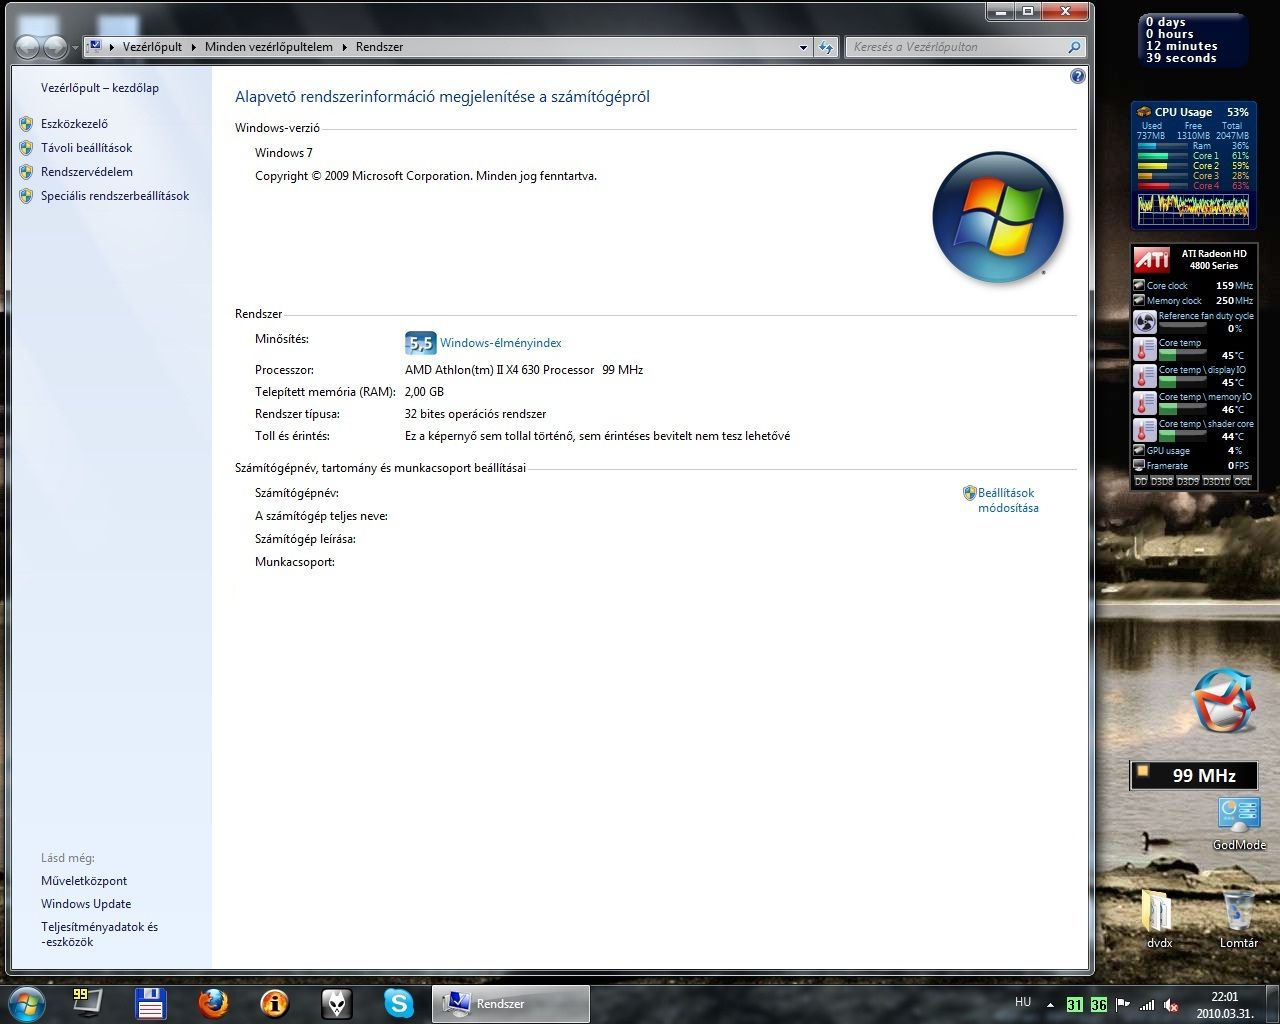Open the Windows-élményindex link
This screenshot has width=1280, height=1024.
coord(501,343)
